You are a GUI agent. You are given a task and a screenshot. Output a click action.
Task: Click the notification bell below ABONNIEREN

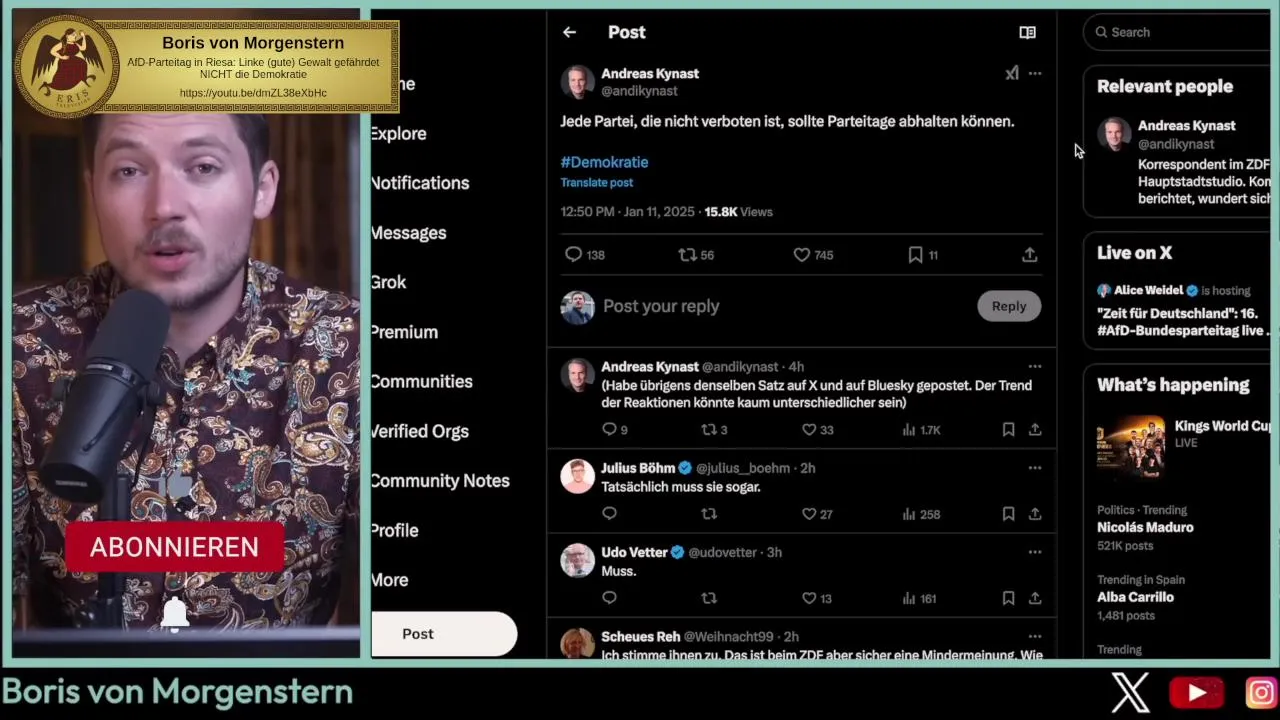tap(175, 614)
